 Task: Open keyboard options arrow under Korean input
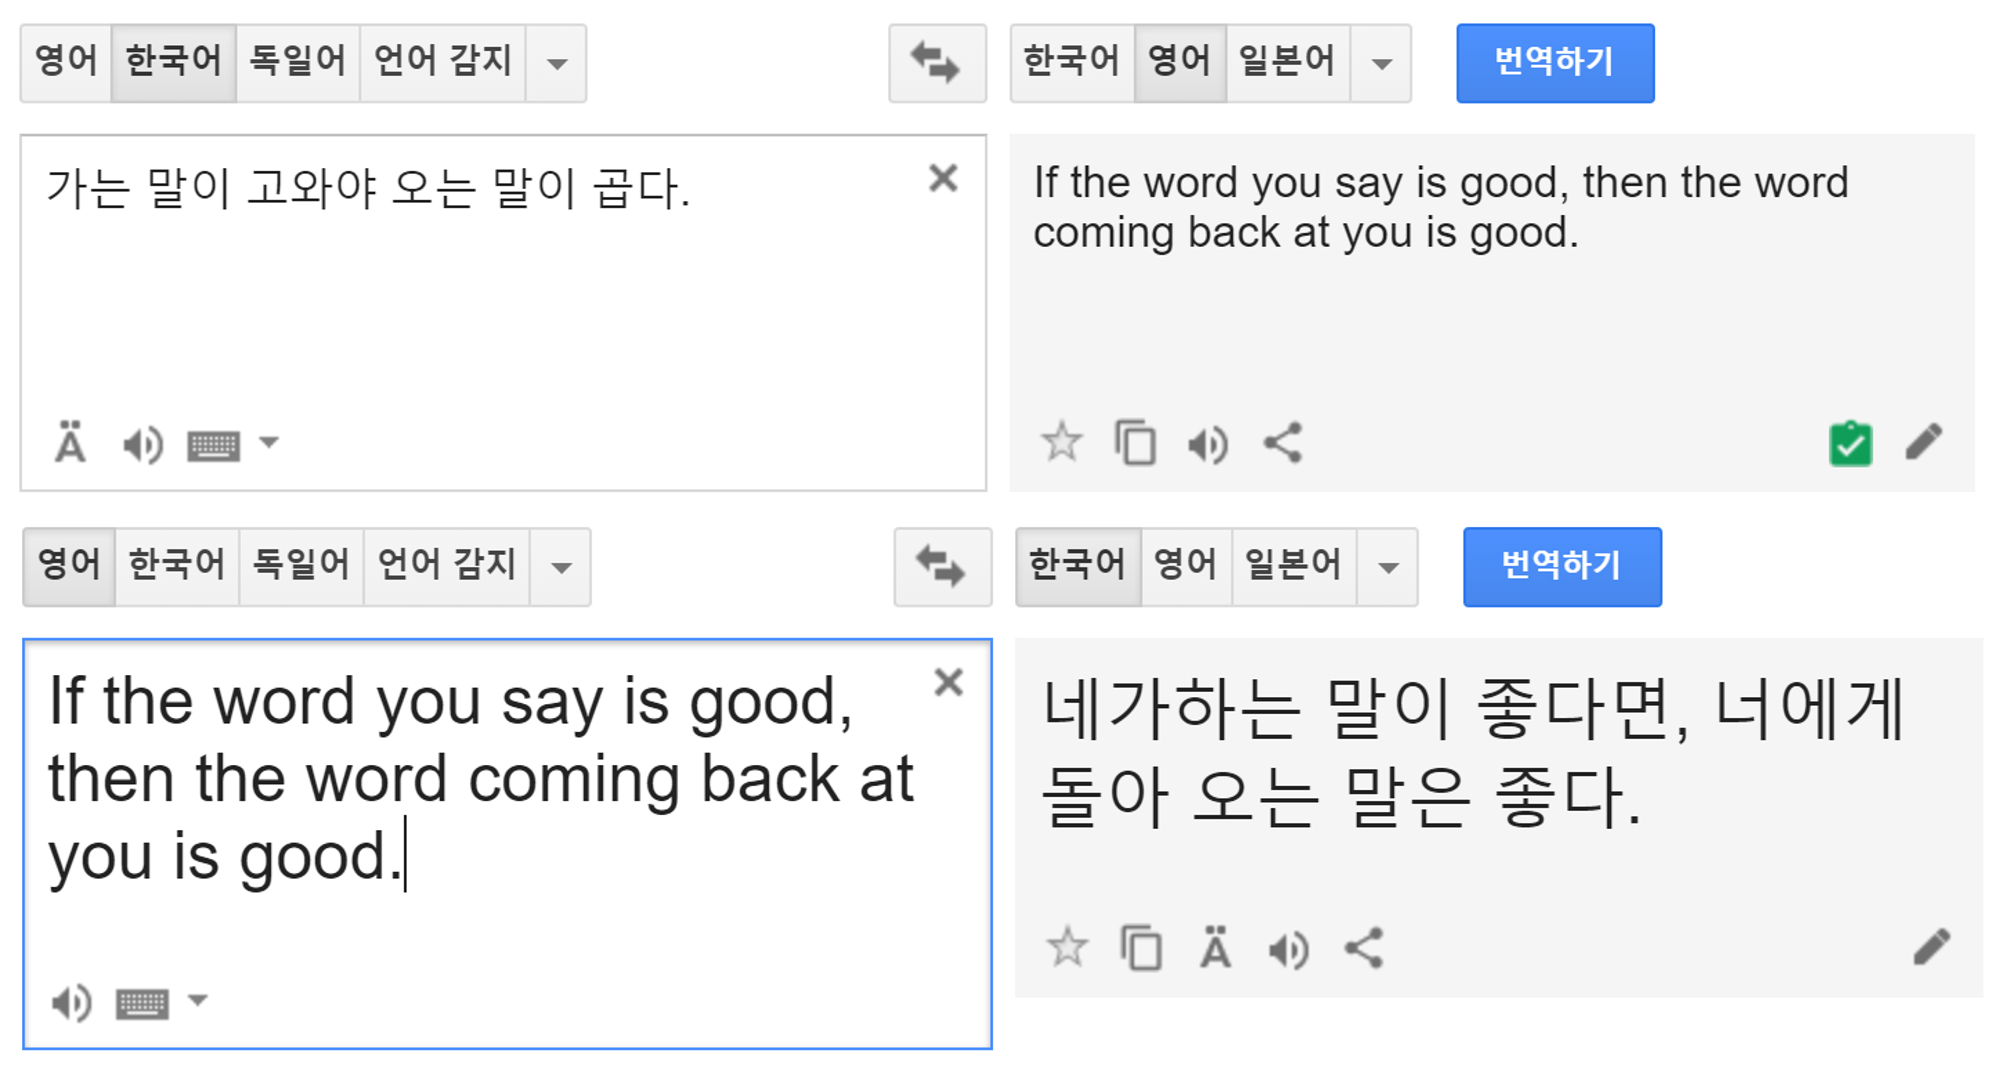click(x=269, y=442)
